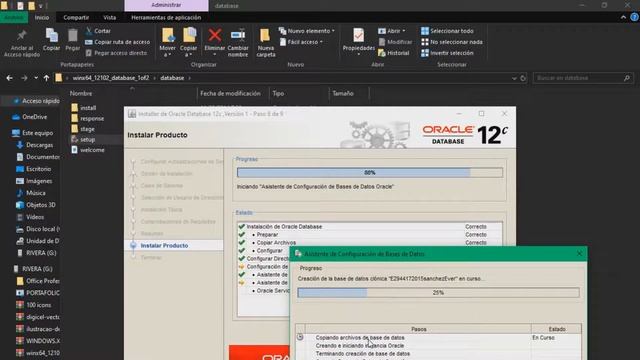Open Vídeos in the sidebar
The width and height of the screenshot is (640, 360).
[30, 217]
